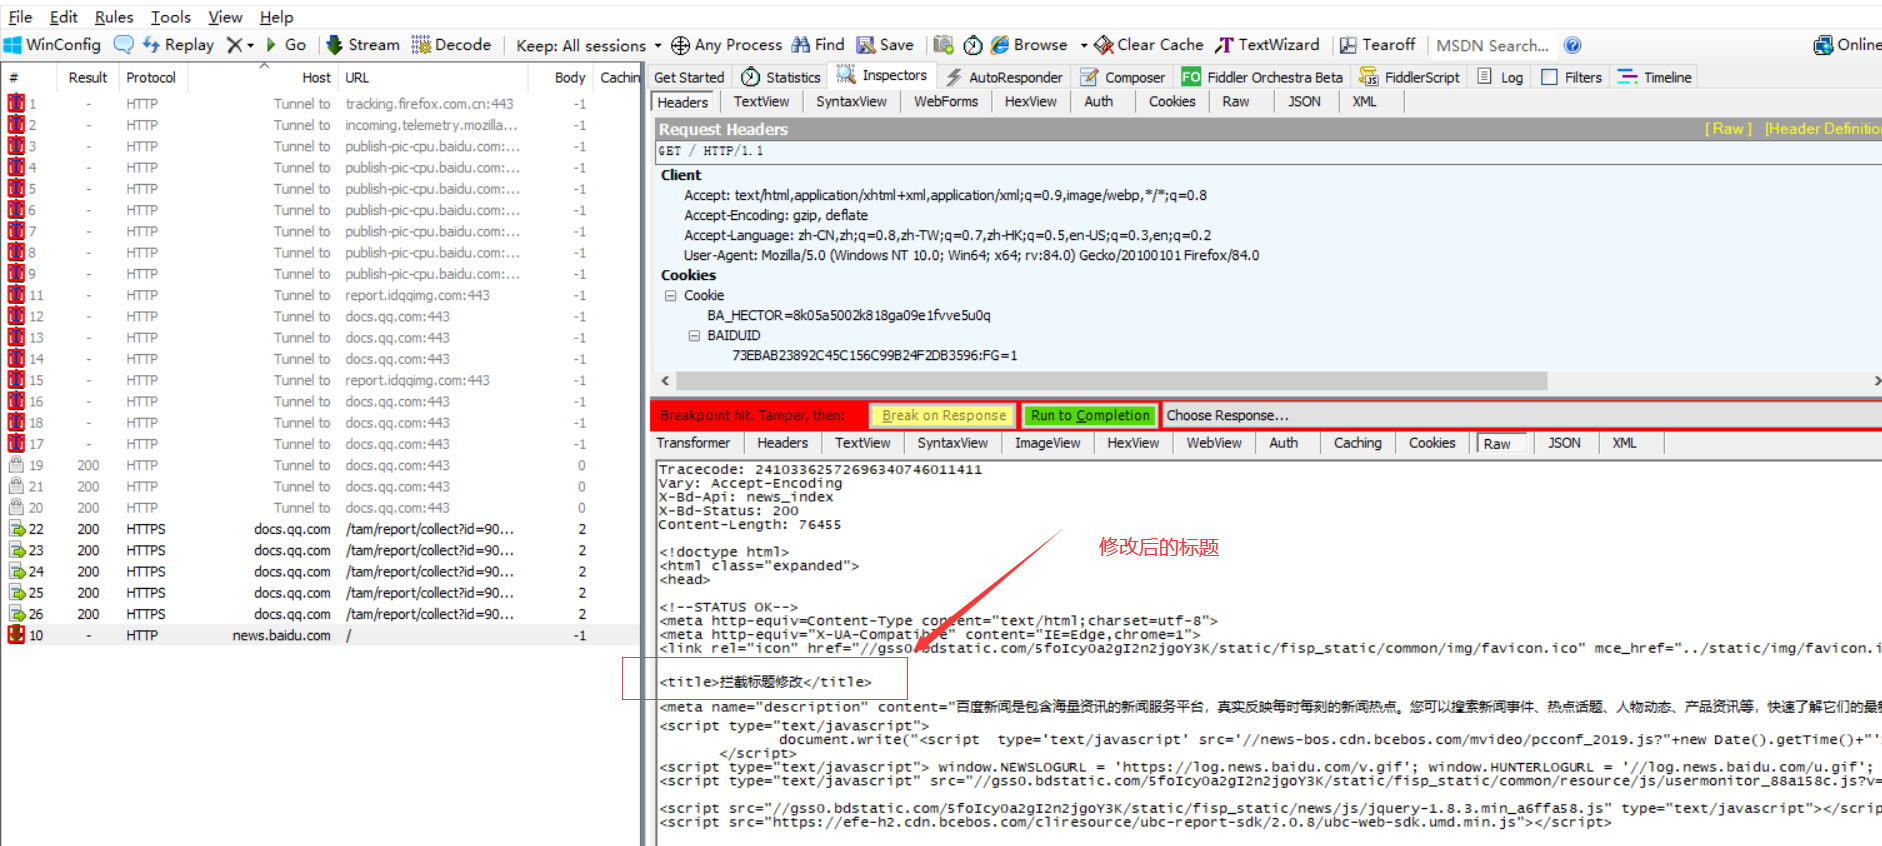
Task: Save sessions with the Save icon
Action: tap(885, 45)
